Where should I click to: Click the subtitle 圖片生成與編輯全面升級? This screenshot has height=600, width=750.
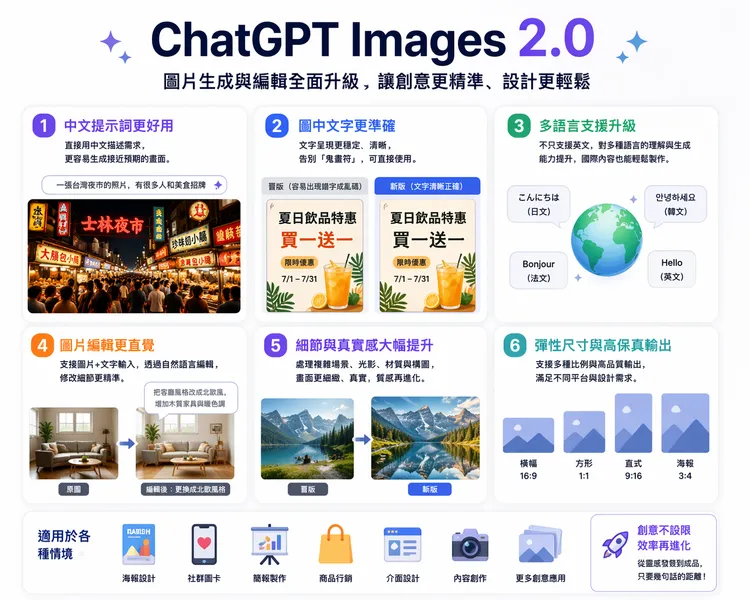pyautogui.click(x=261, y=82)
